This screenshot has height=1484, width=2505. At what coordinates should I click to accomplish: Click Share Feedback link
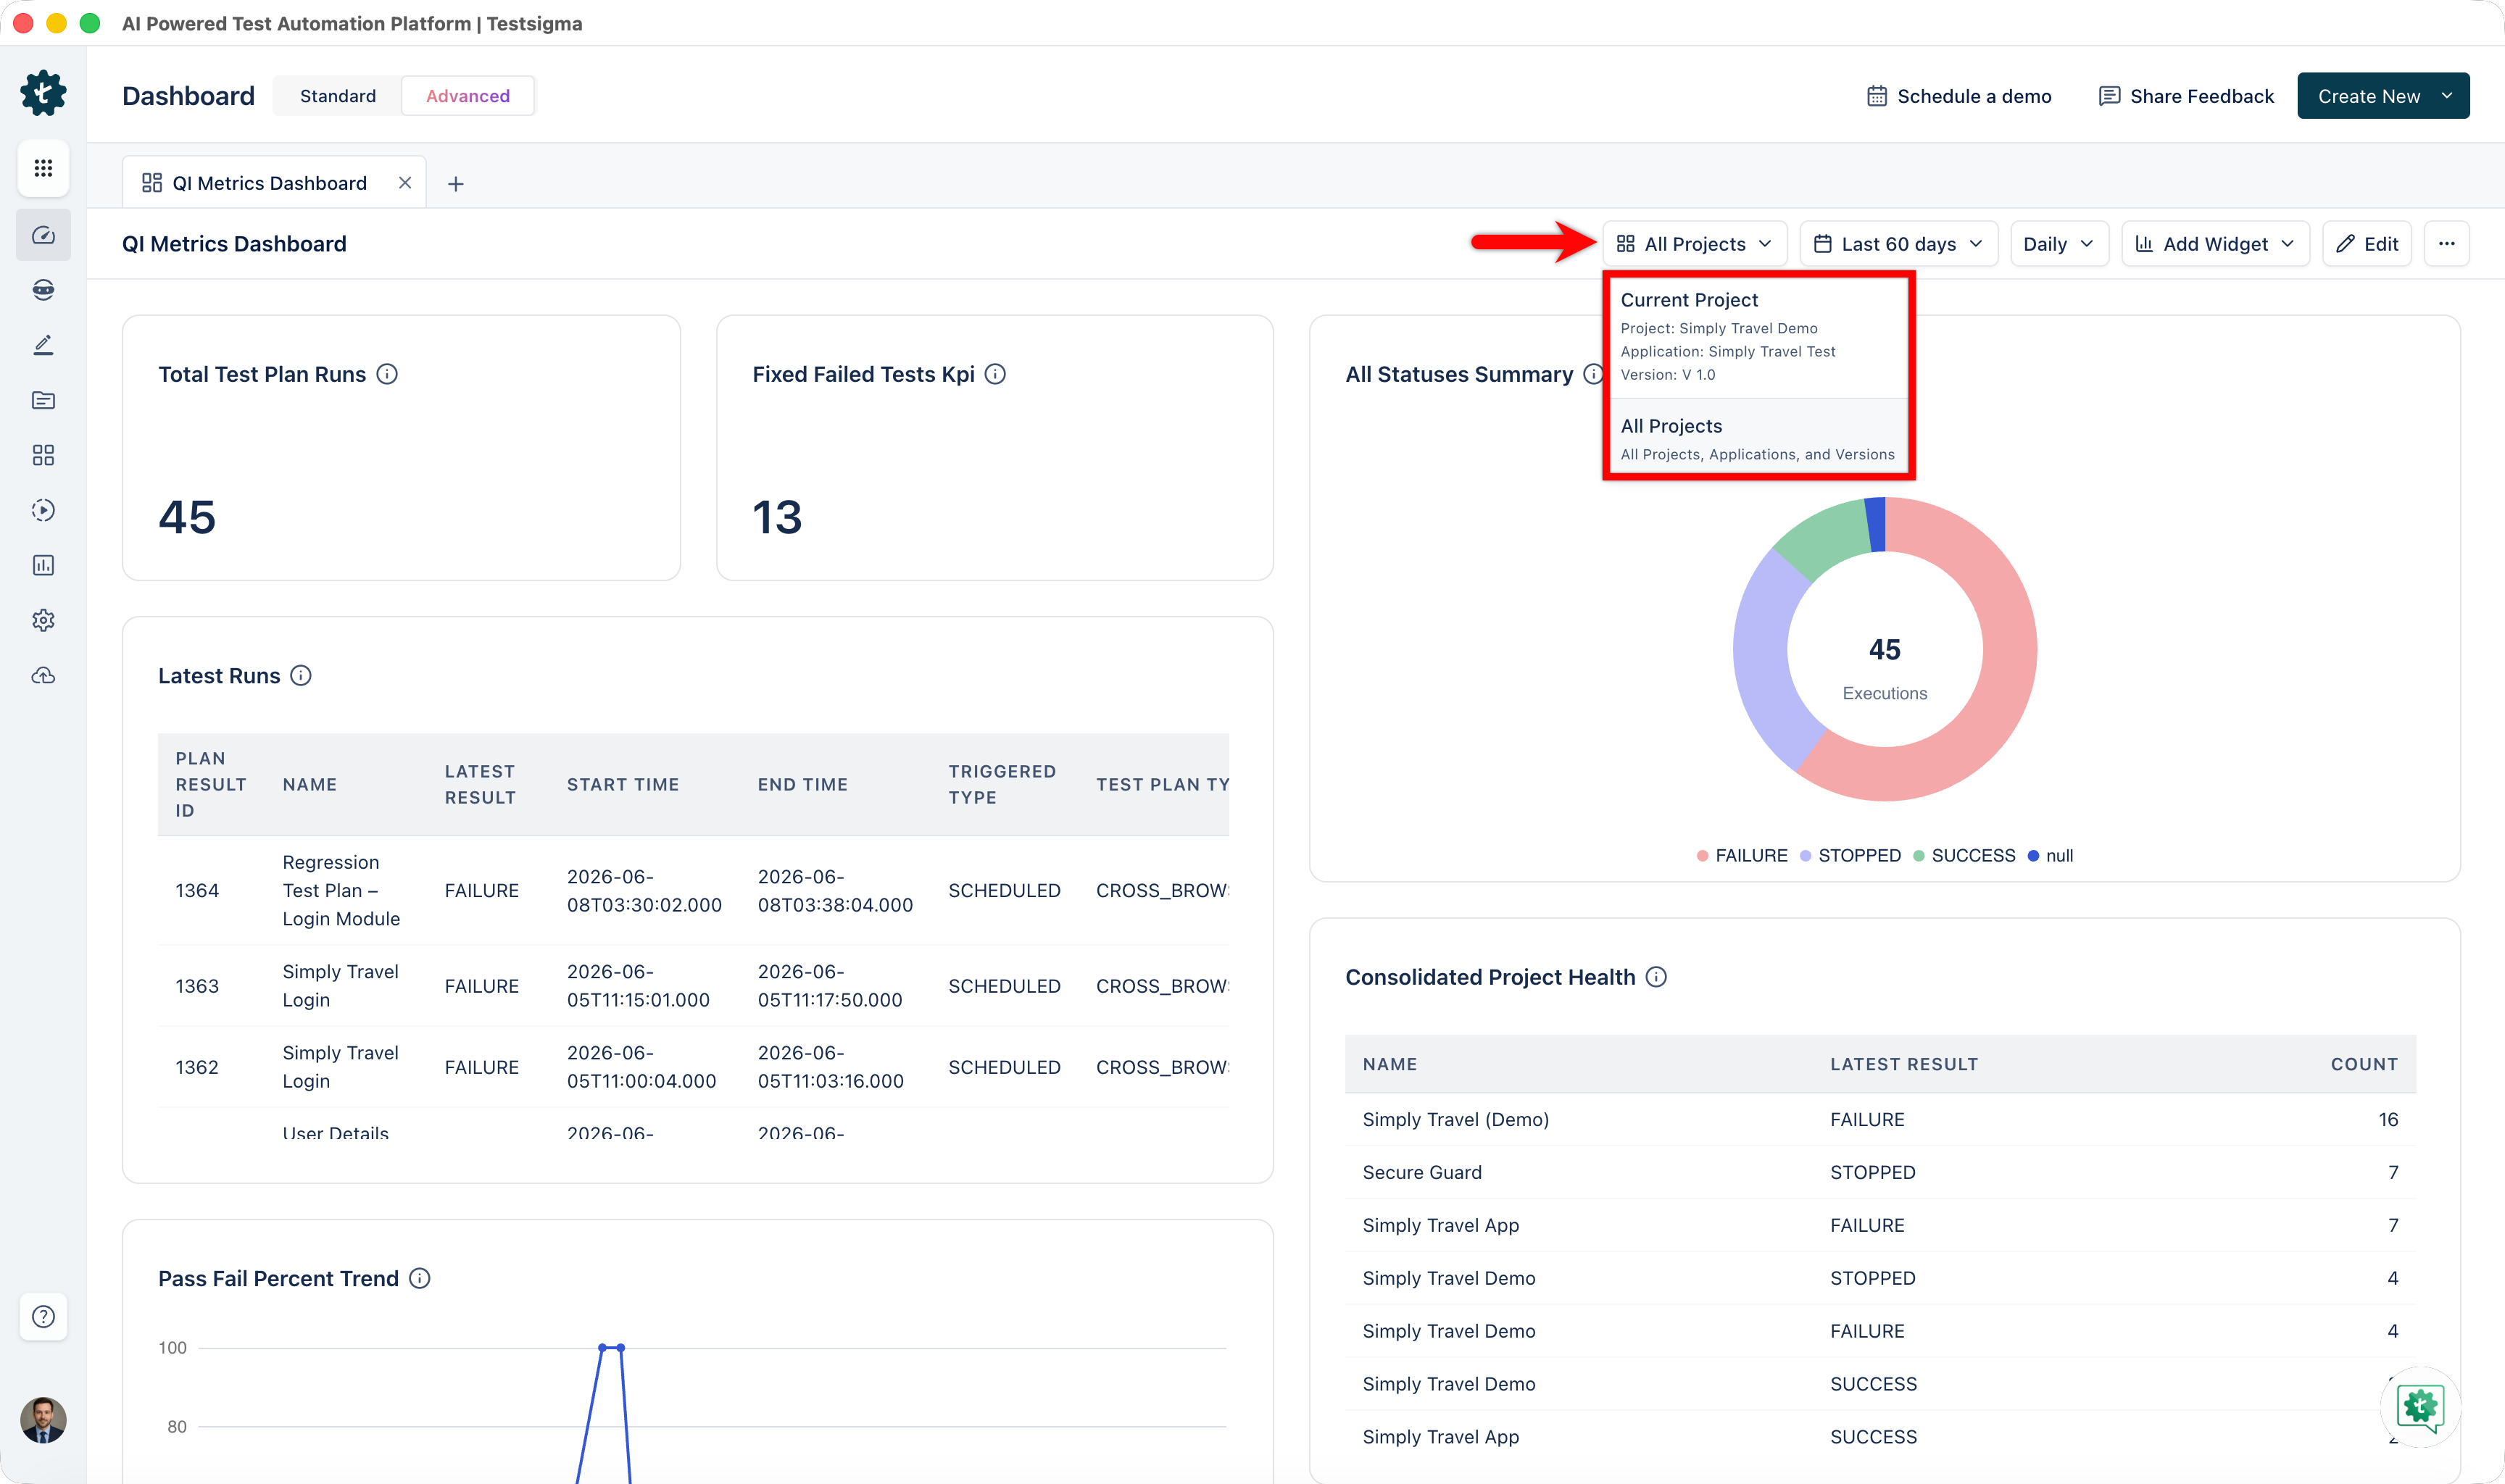click(2186, 96)
